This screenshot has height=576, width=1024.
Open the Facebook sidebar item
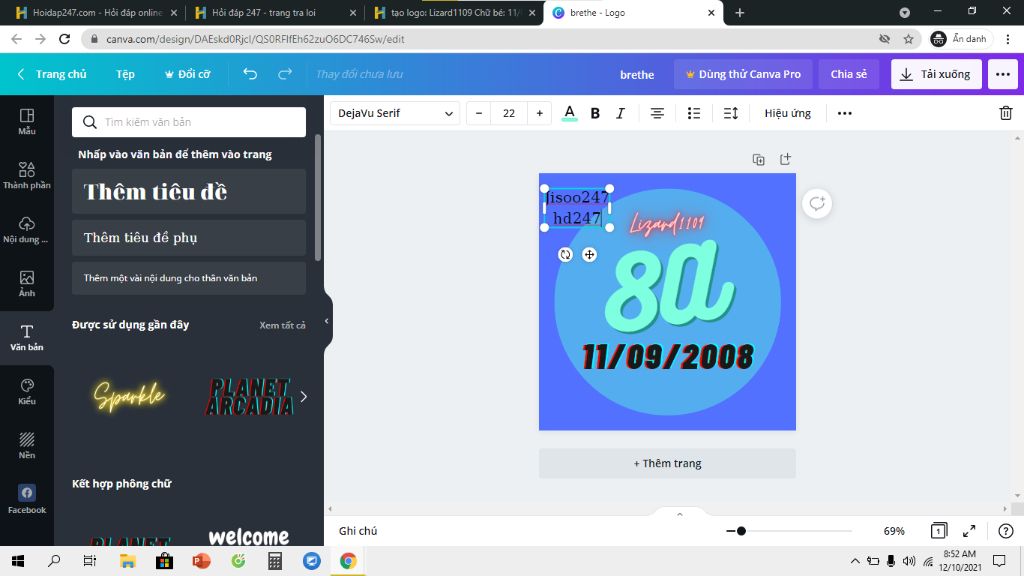27,500
